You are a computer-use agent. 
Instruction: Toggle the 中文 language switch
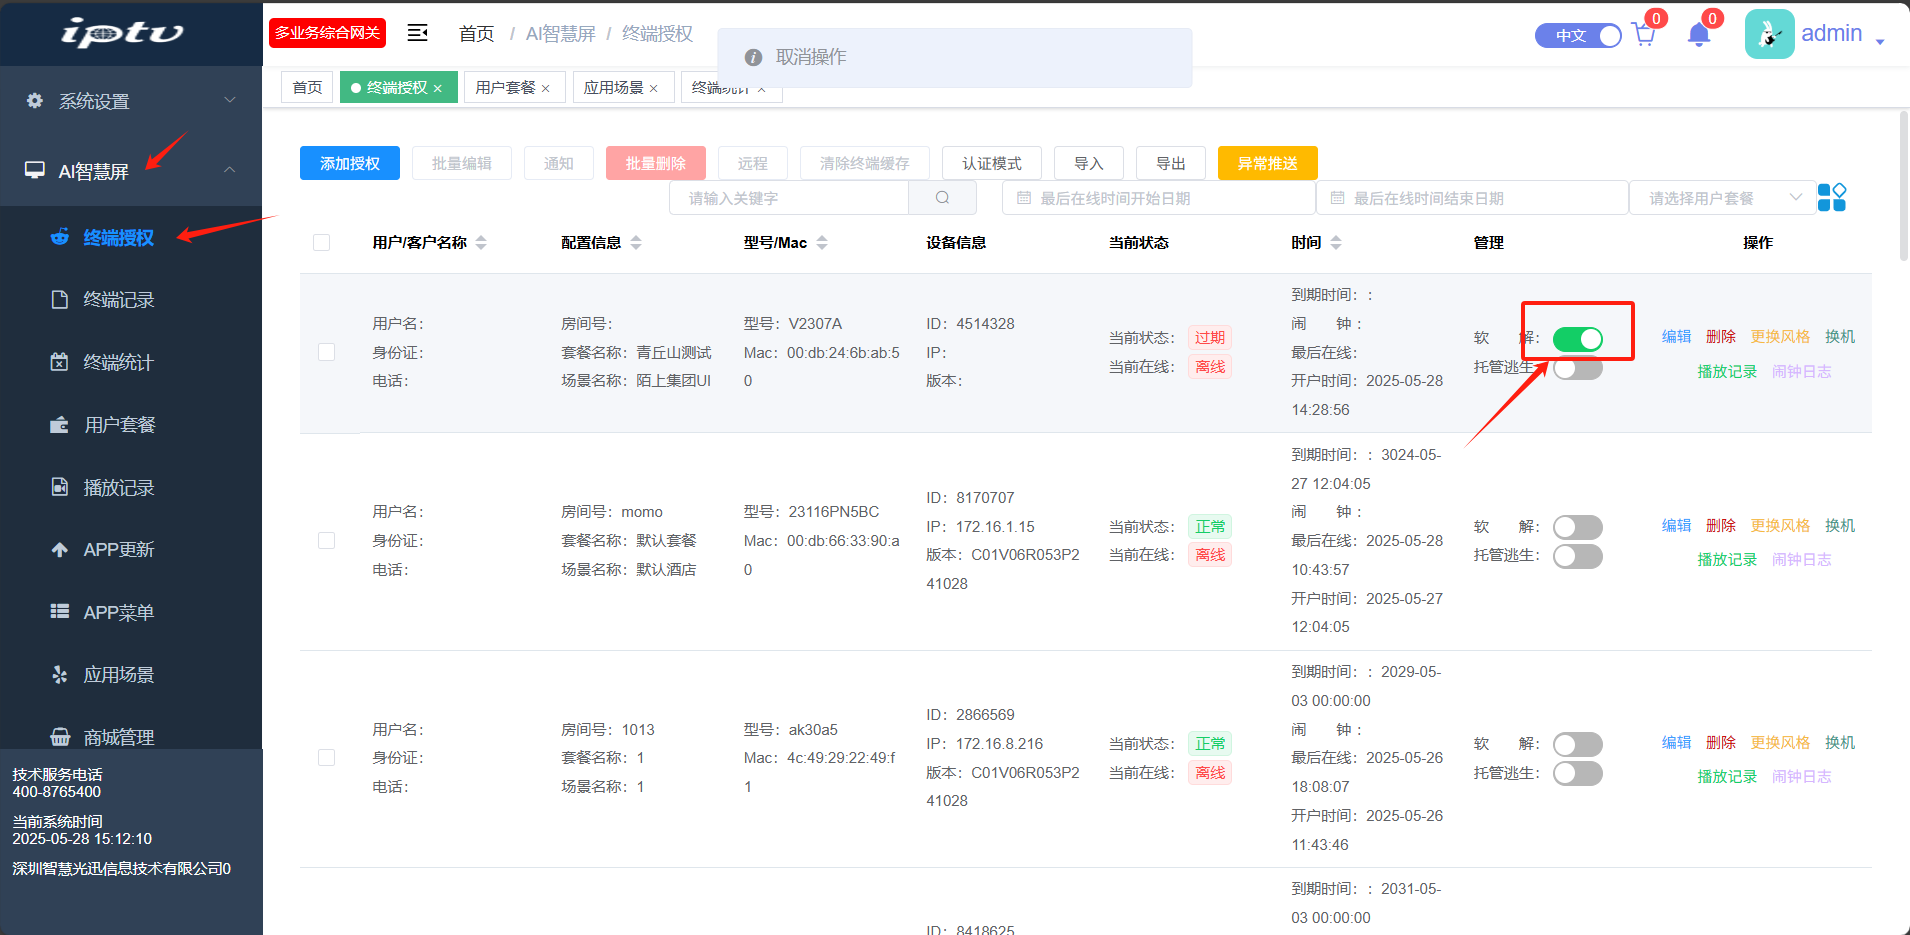pyautogui.click(x=1578, y=36)
